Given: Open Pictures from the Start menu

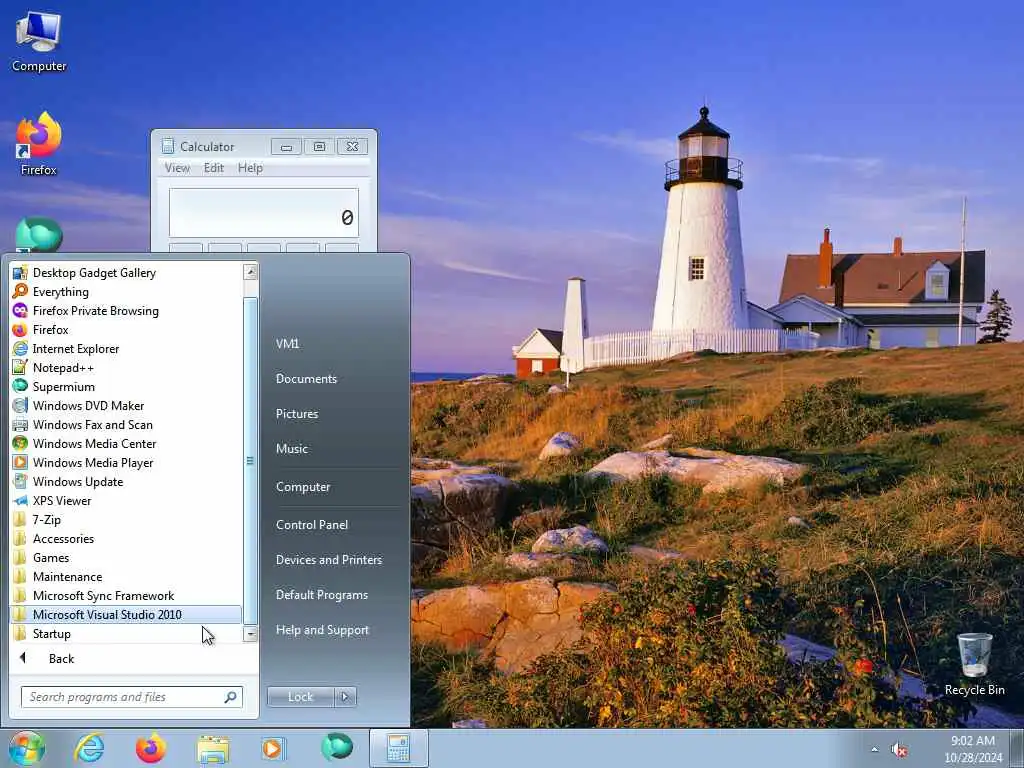Looking at the screenshot, I should click(297, 414).
